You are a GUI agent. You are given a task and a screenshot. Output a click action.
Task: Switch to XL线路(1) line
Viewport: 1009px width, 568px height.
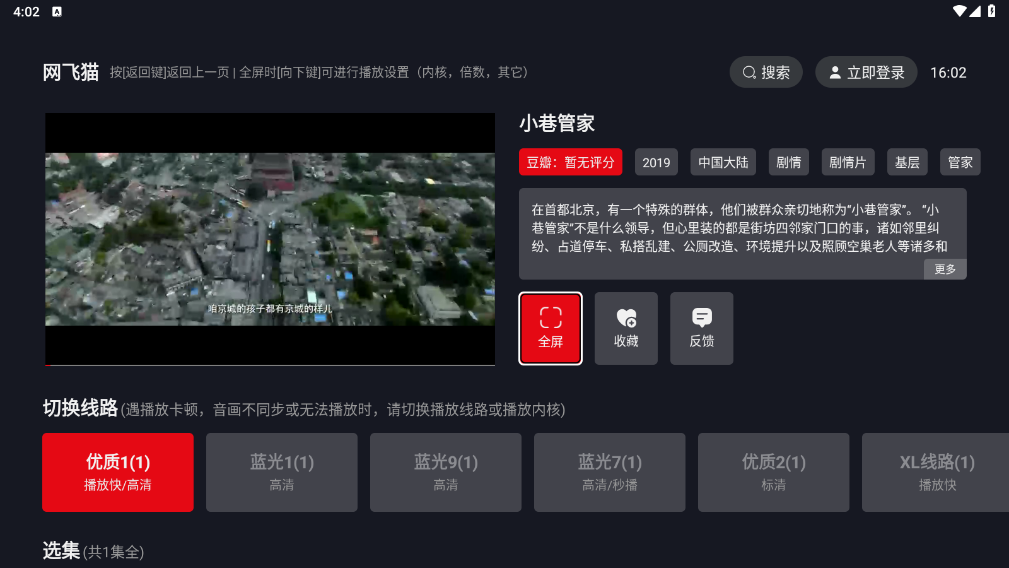(x=936, y=472)
